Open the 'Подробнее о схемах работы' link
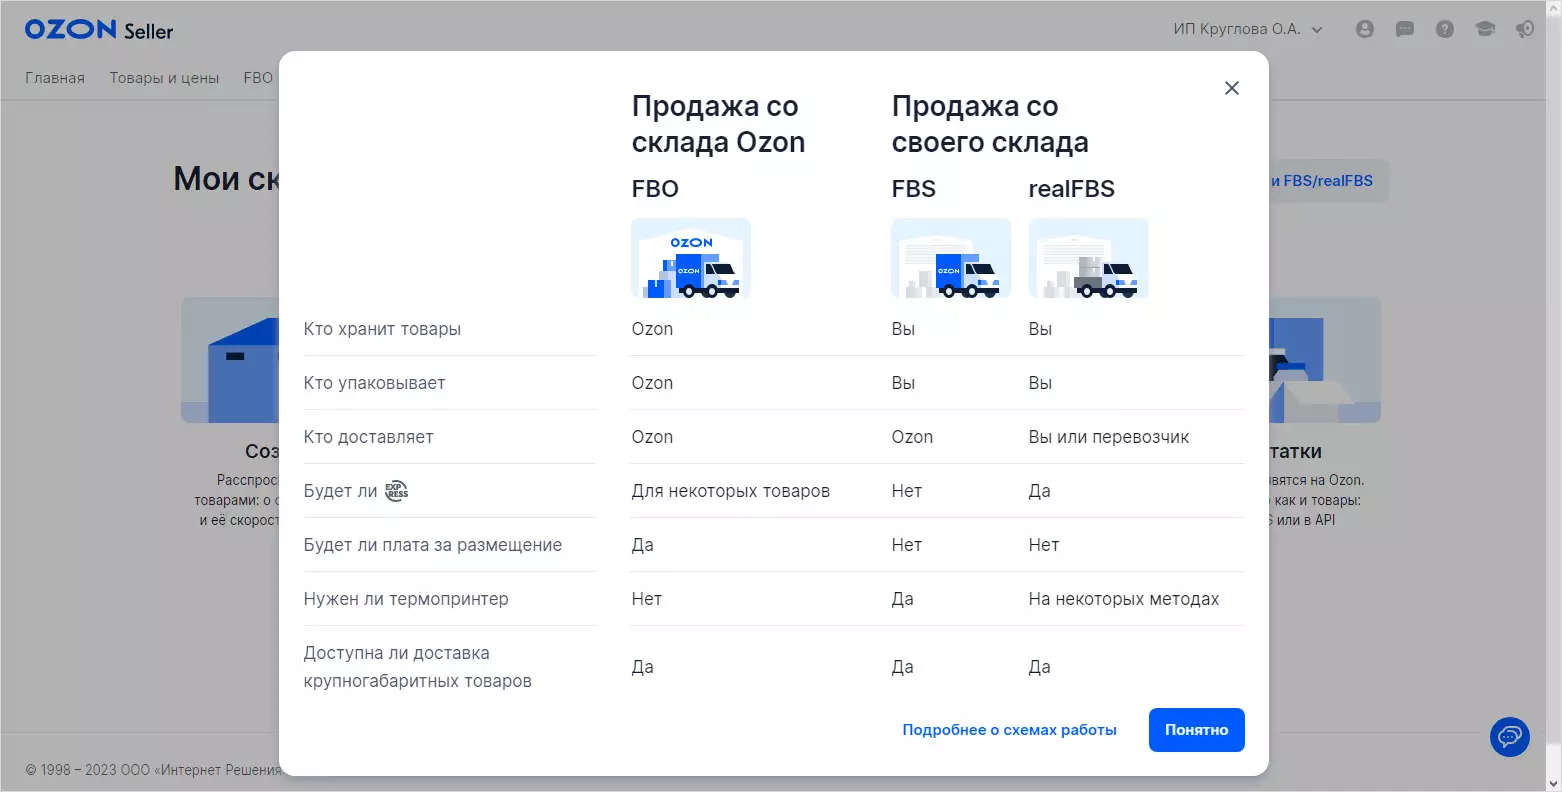 1010,730
